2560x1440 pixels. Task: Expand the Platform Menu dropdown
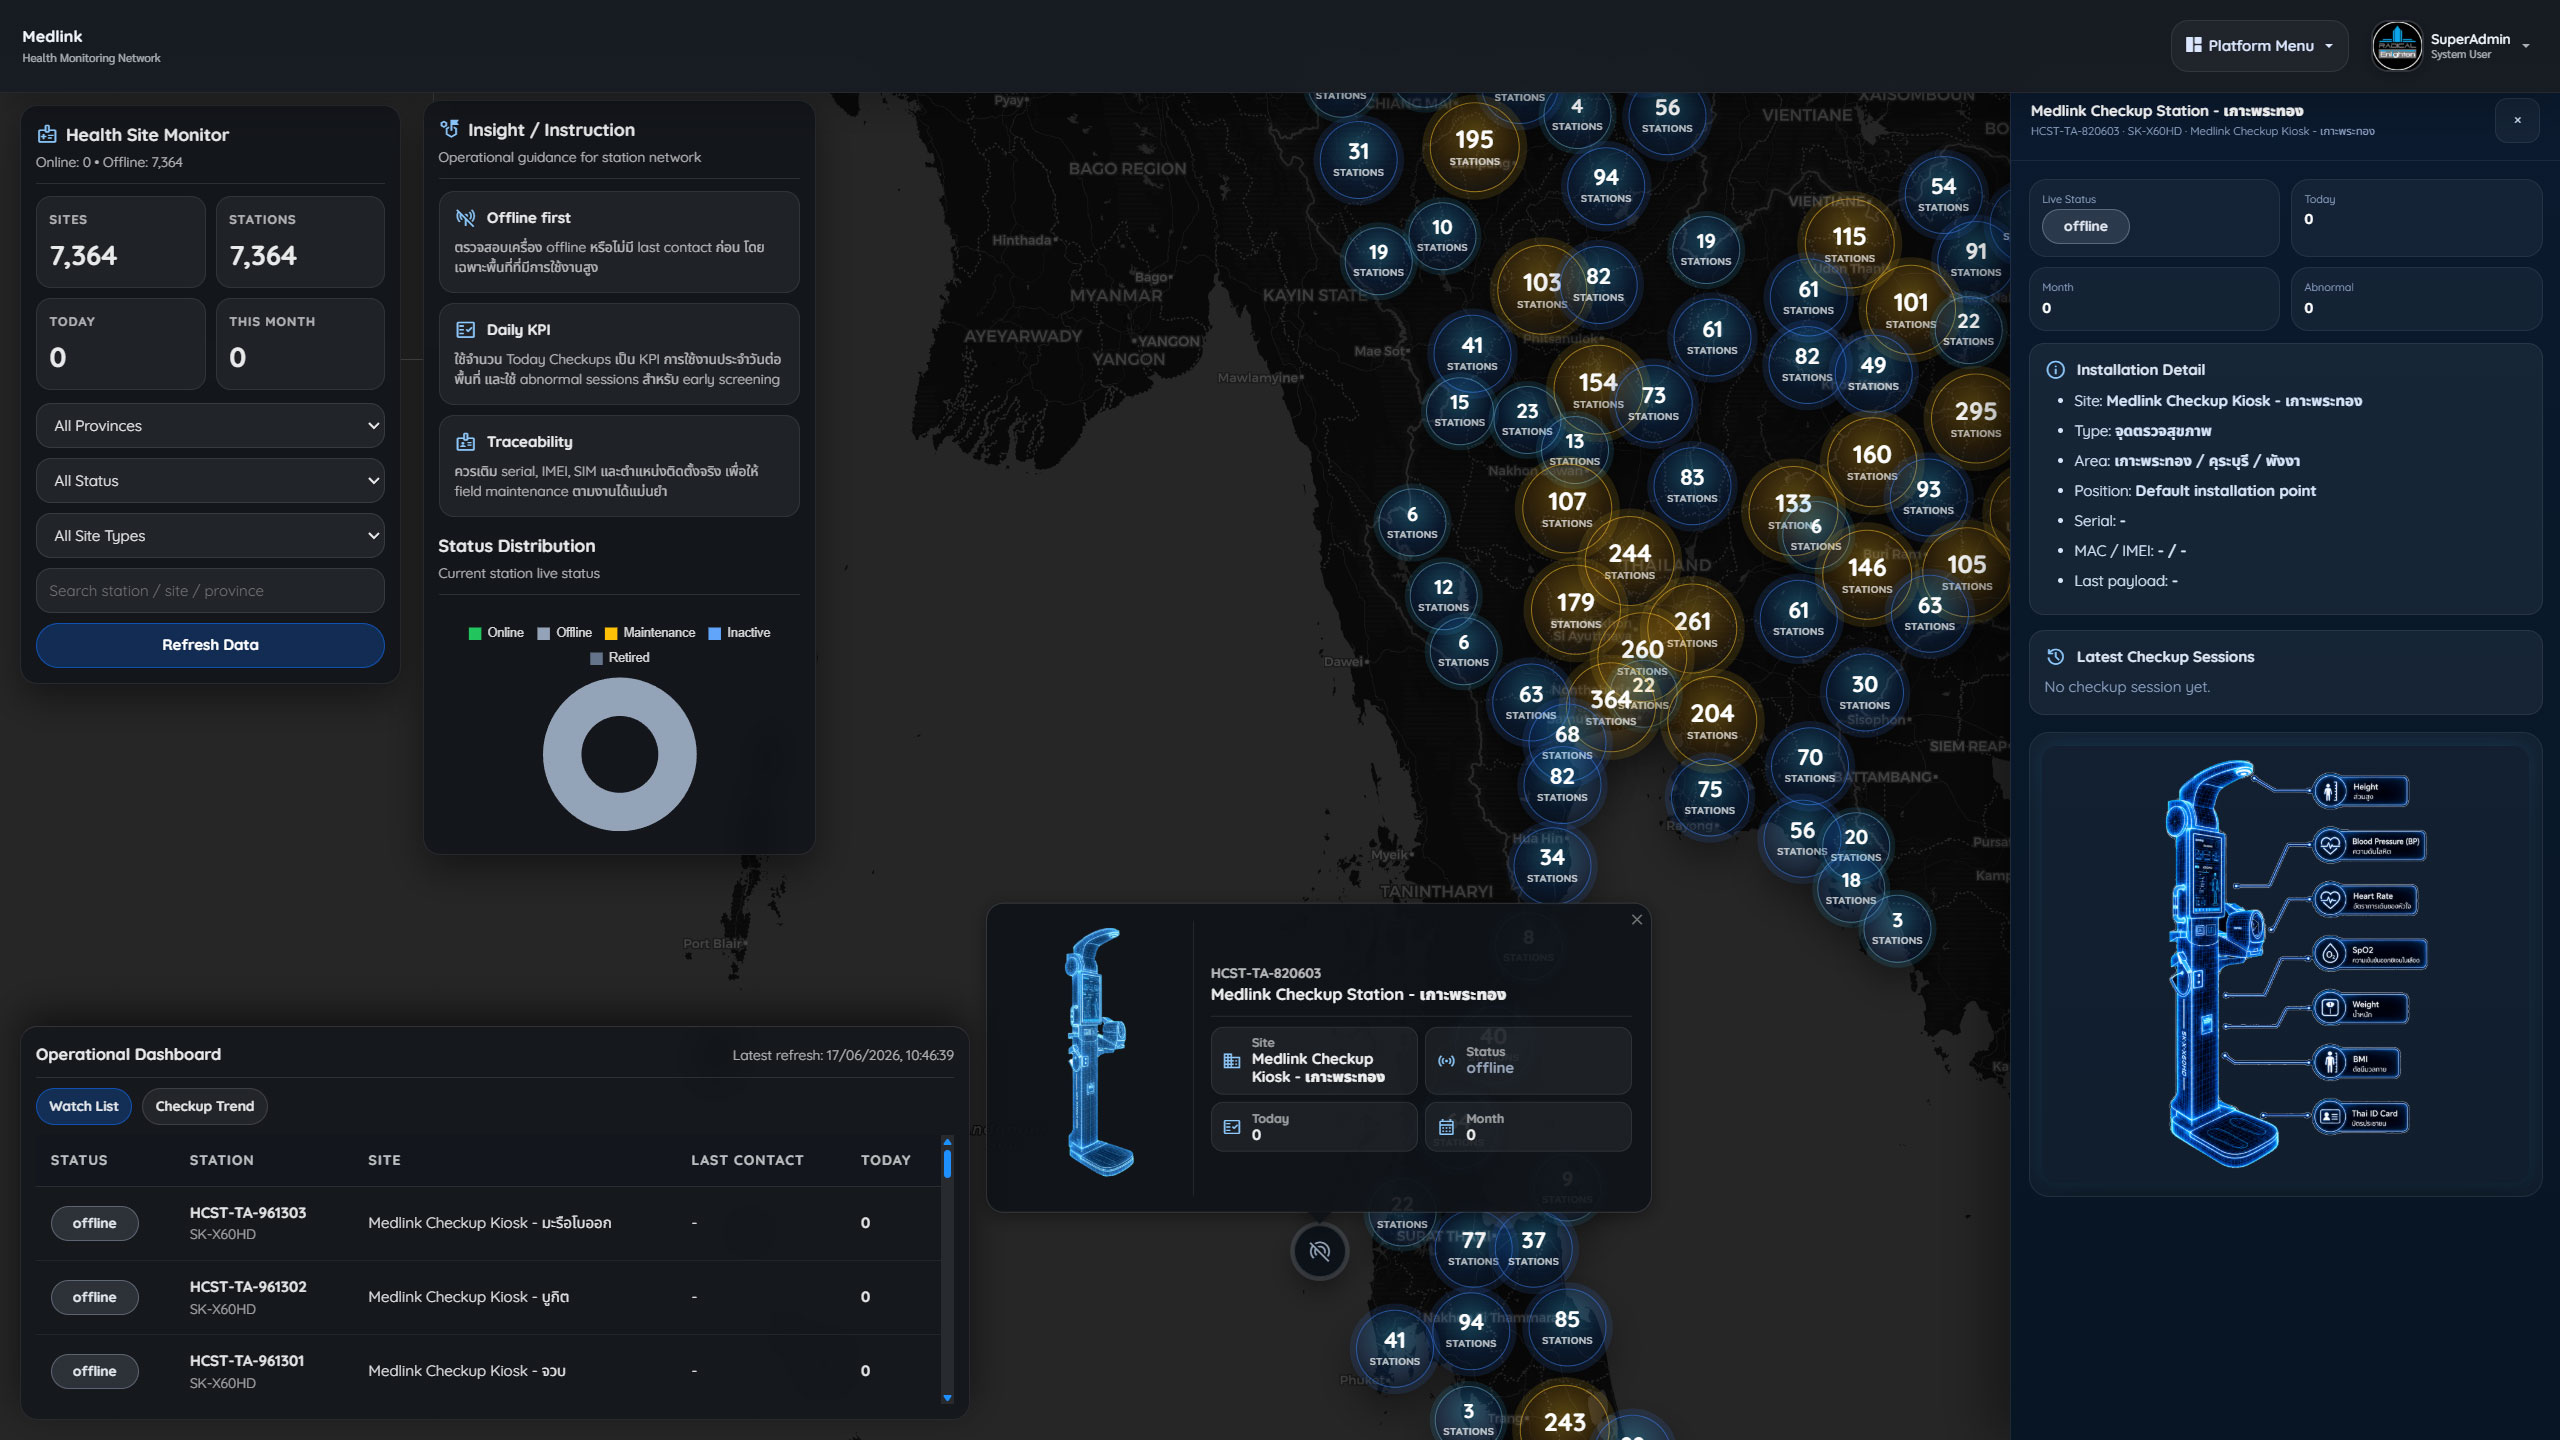click(x=2259, y=46)
